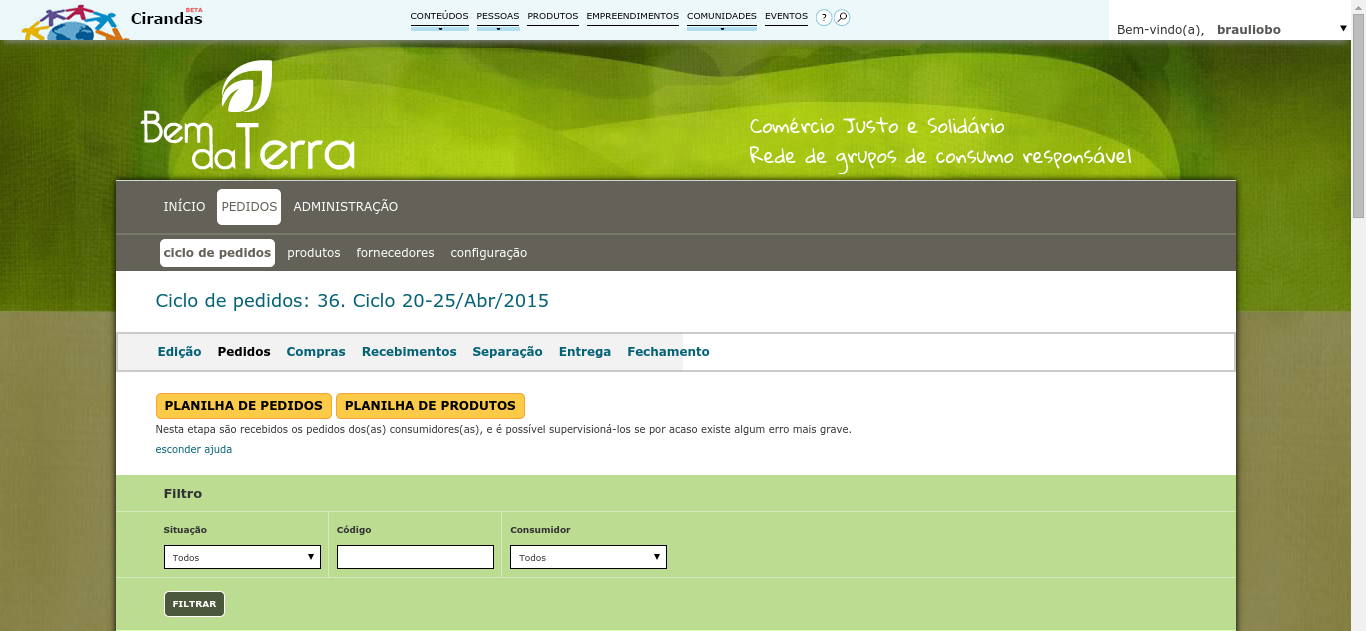Go to Eventos in top menu
This screenshot has width=1366, height=631.
786,16
